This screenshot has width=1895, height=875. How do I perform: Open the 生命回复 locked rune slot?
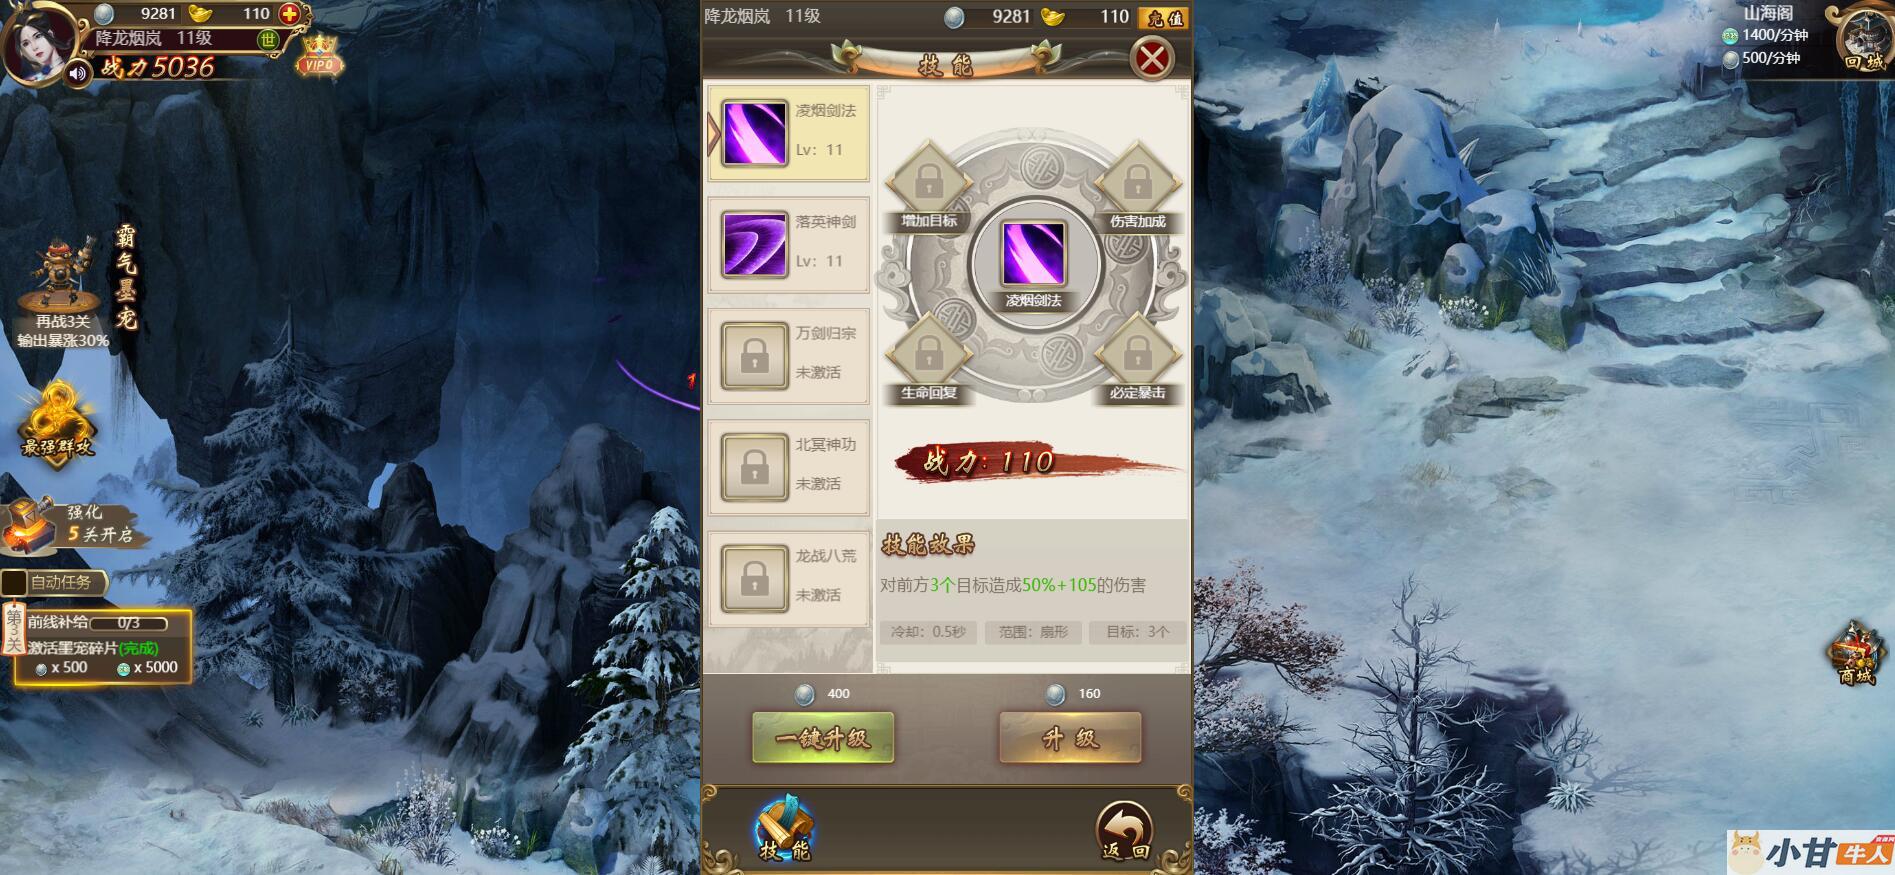929,358
